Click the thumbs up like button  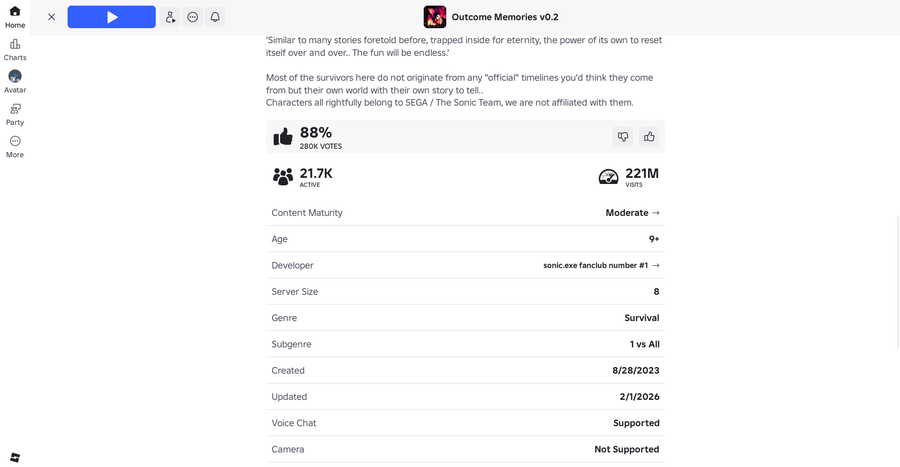pyautogui.click(x=649, y=137)
